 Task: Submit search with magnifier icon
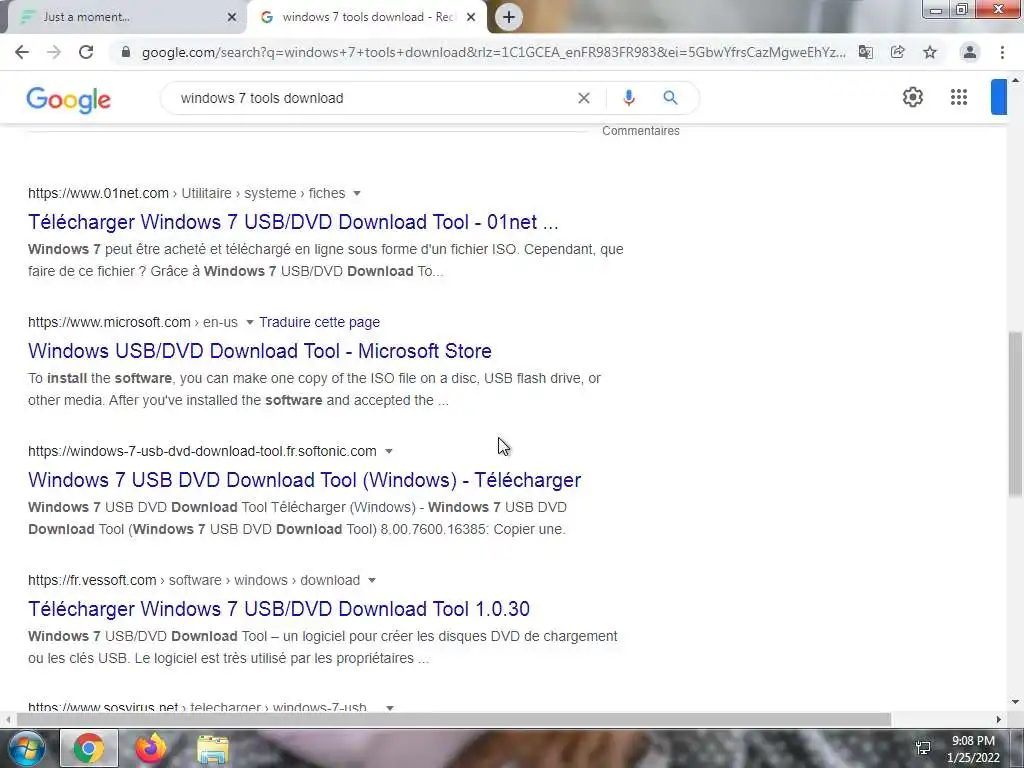670,98
